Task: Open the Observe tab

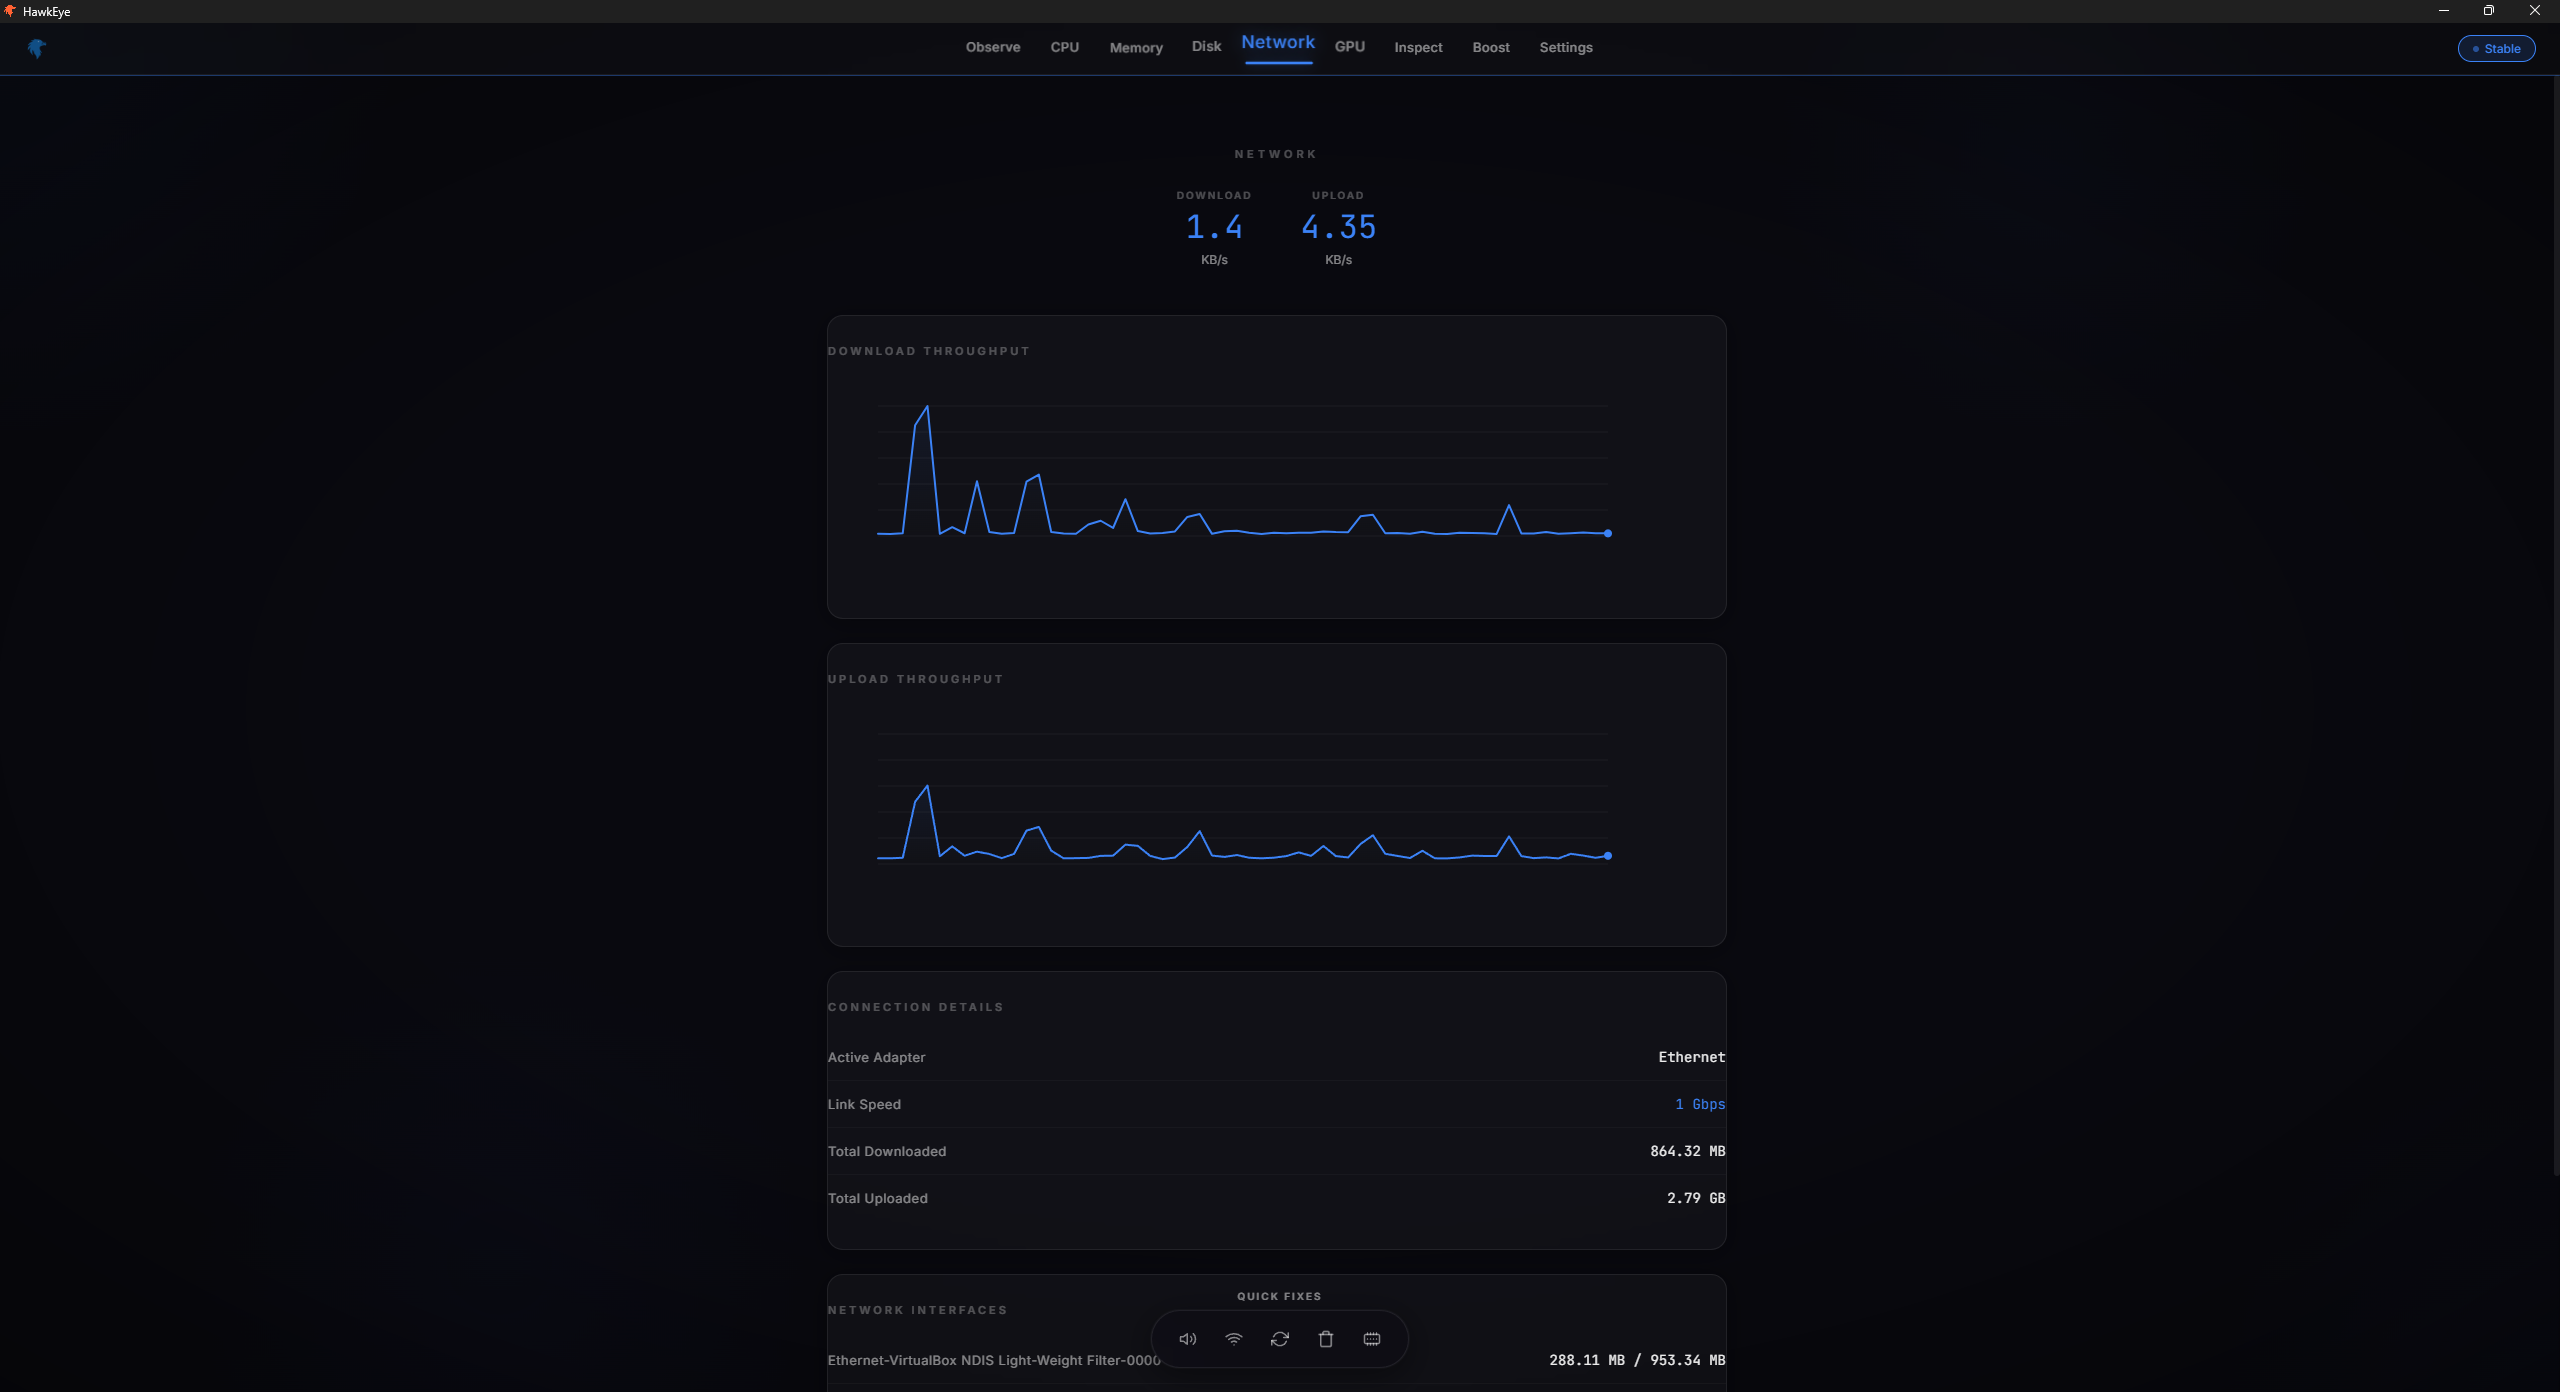Action: pos(992,47)
